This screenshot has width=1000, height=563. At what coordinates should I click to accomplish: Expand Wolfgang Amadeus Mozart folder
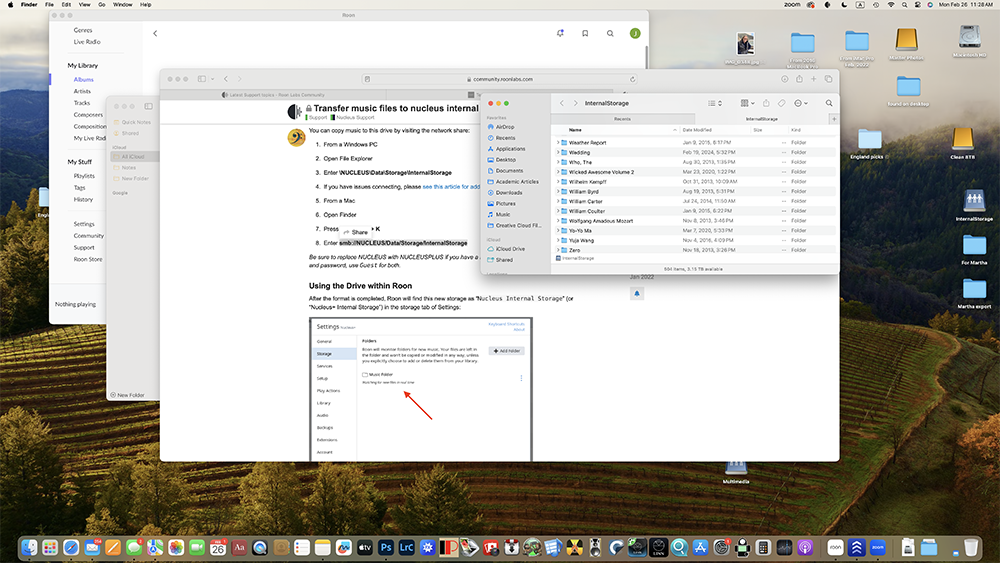pyautogui.click(x=558, y=221)
